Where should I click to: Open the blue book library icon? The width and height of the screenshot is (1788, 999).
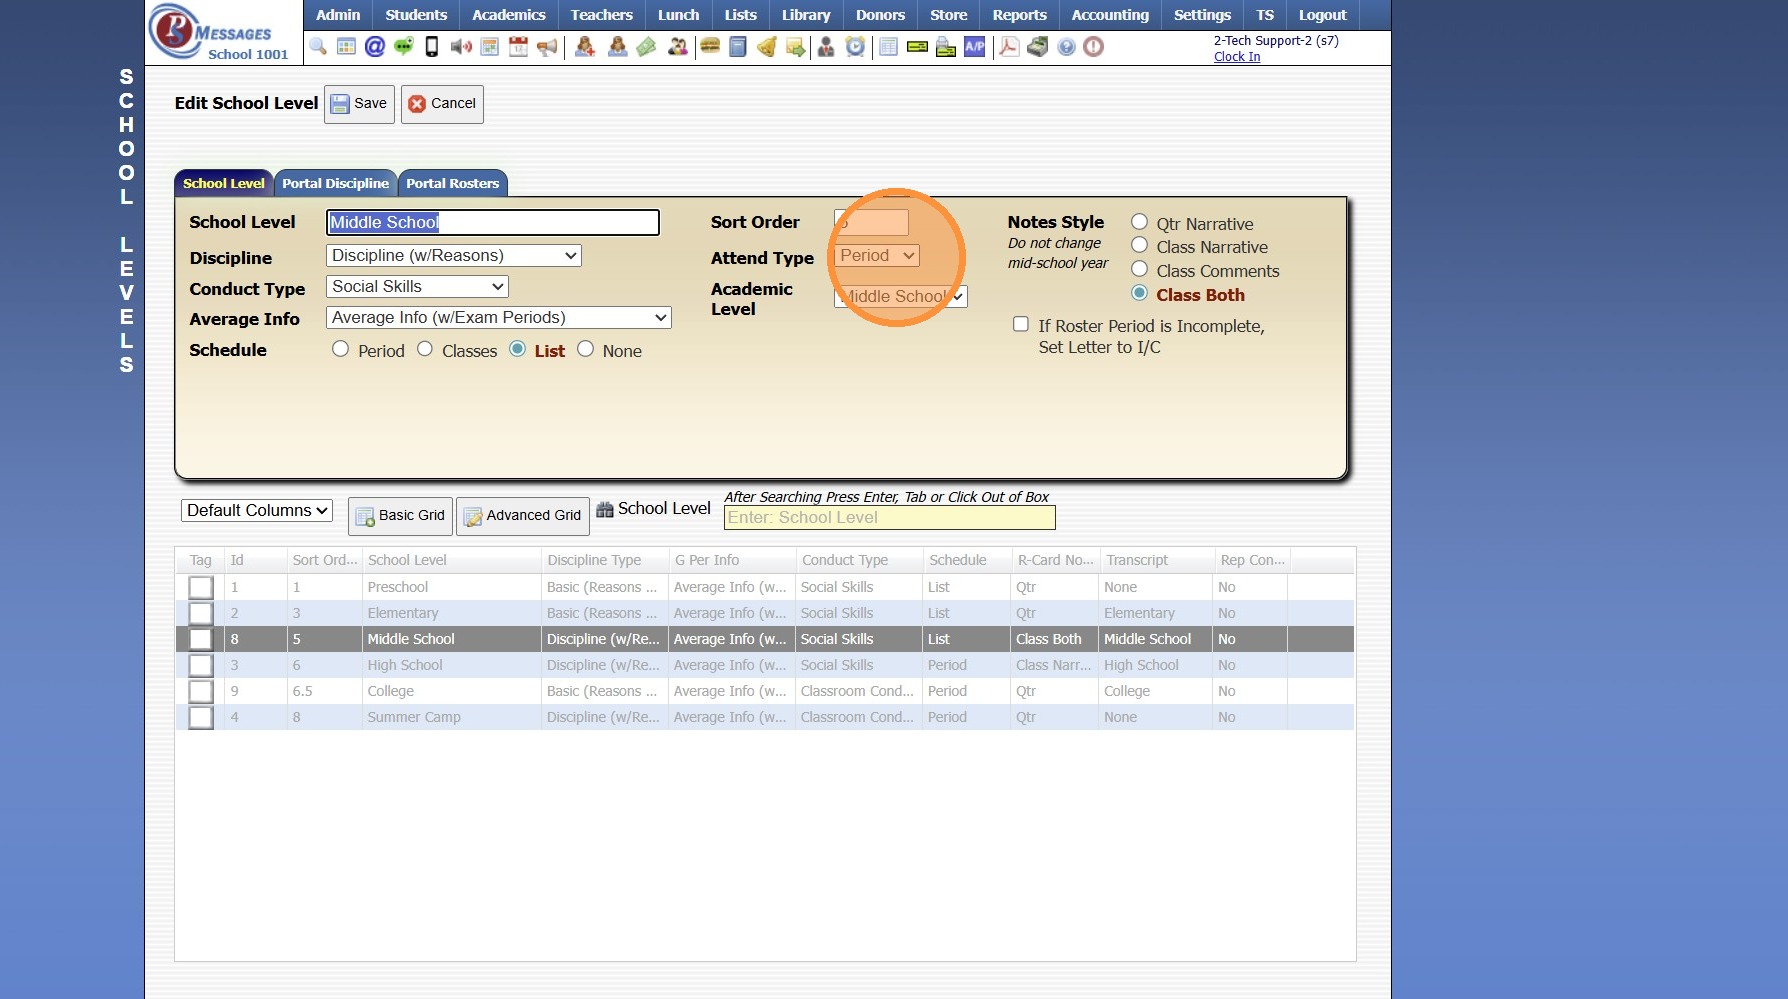coord(738,46)
